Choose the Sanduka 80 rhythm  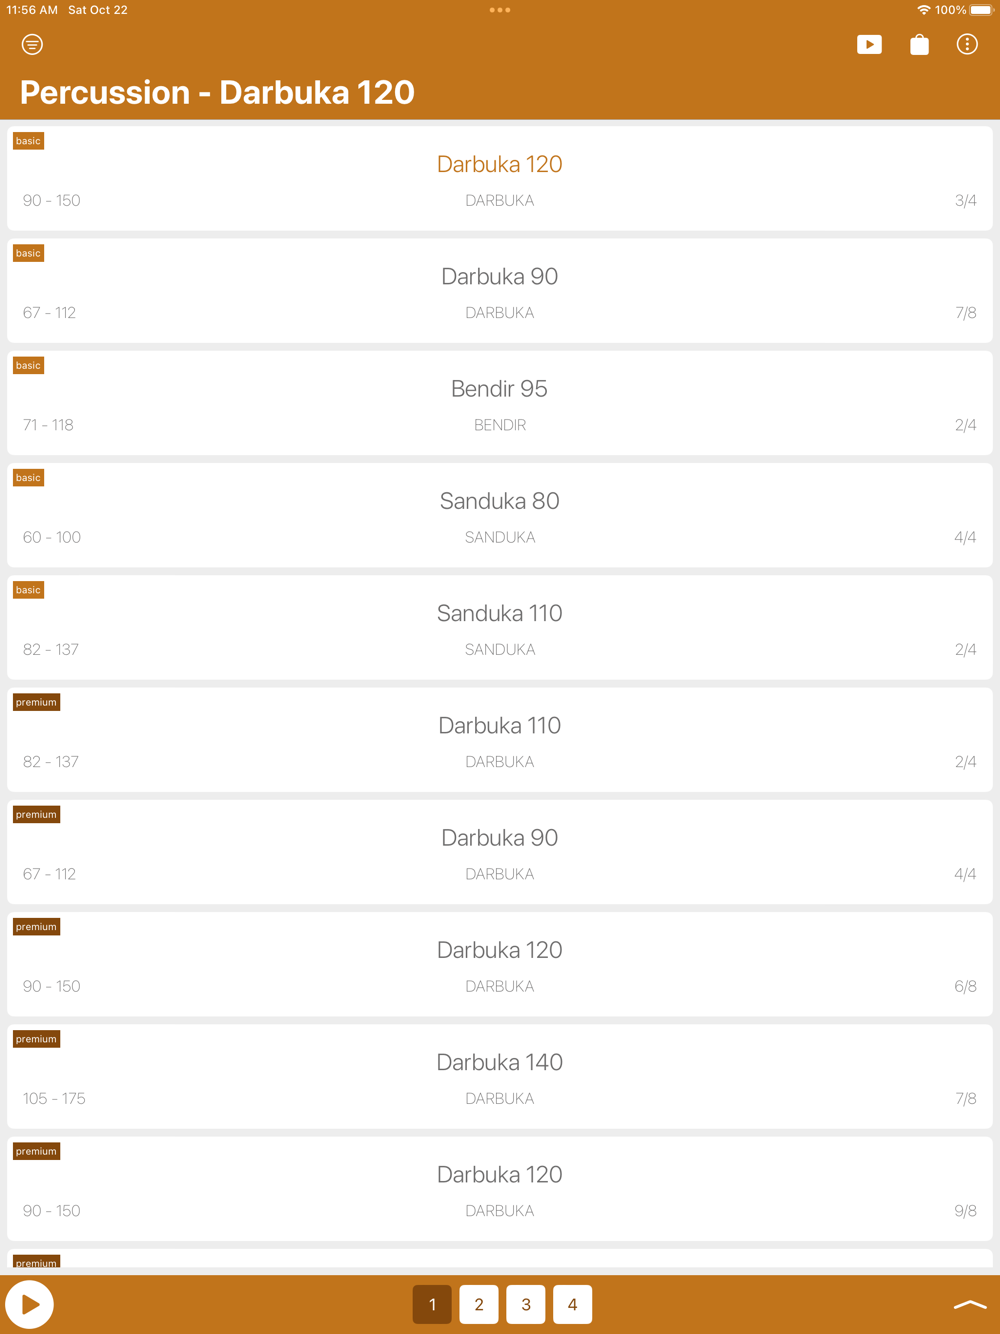point(500,515)
